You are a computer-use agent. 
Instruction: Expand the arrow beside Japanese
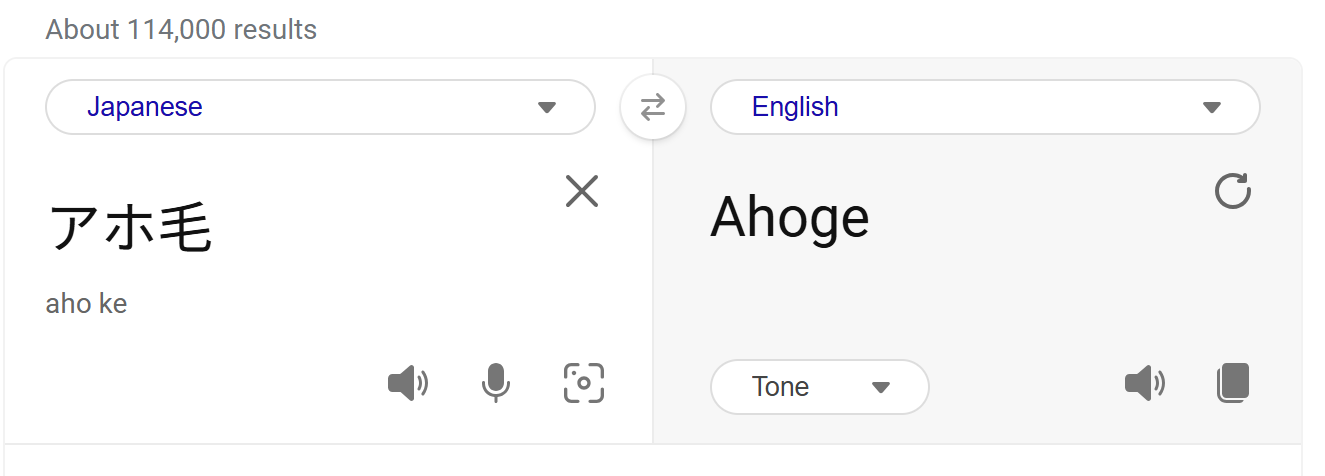point(546,107)
